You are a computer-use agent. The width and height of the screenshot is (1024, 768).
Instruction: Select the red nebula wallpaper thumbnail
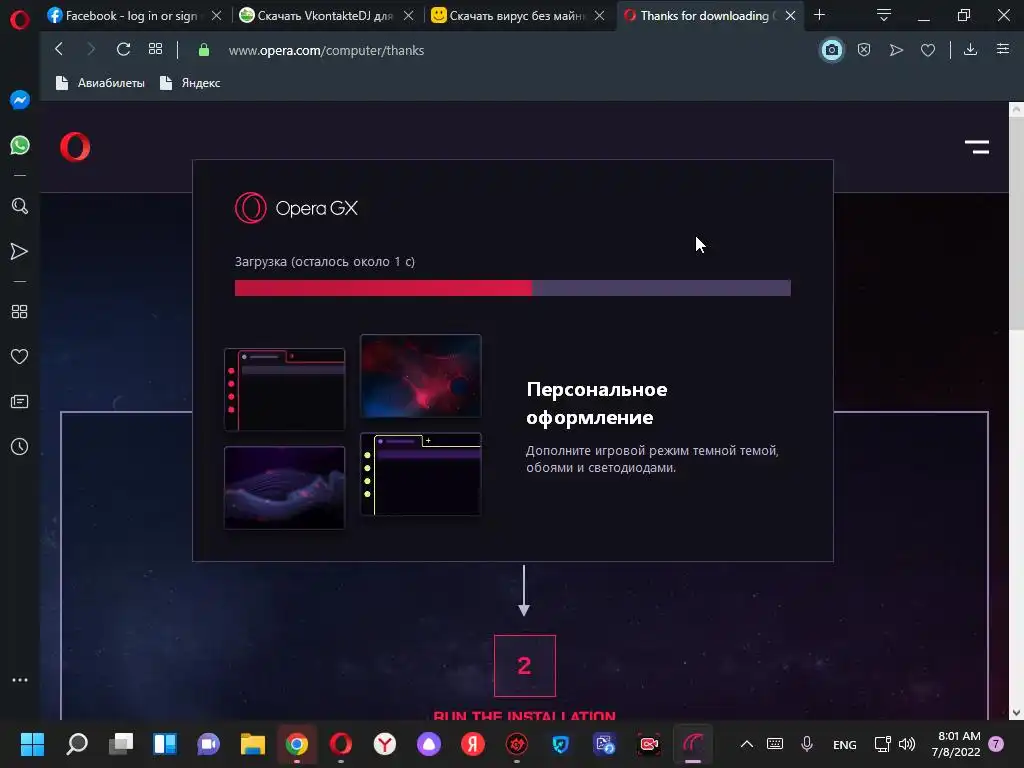pyautogui.click(x=421, y=376)
